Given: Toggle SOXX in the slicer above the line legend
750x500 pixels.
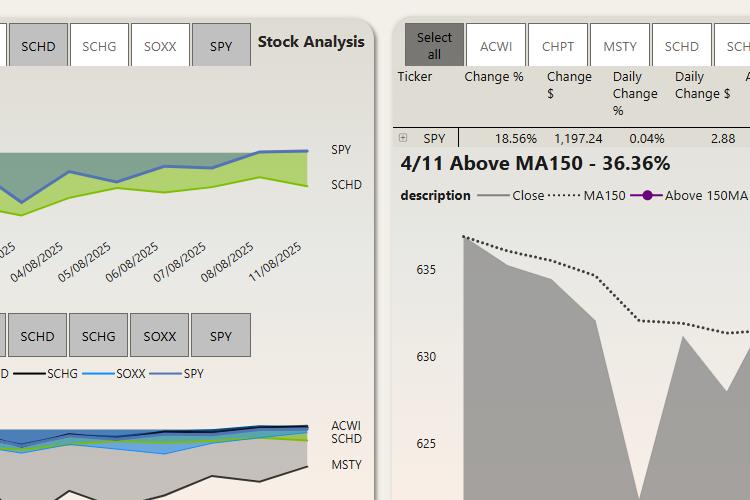Looking at the screenshot, I should point(160,335).
